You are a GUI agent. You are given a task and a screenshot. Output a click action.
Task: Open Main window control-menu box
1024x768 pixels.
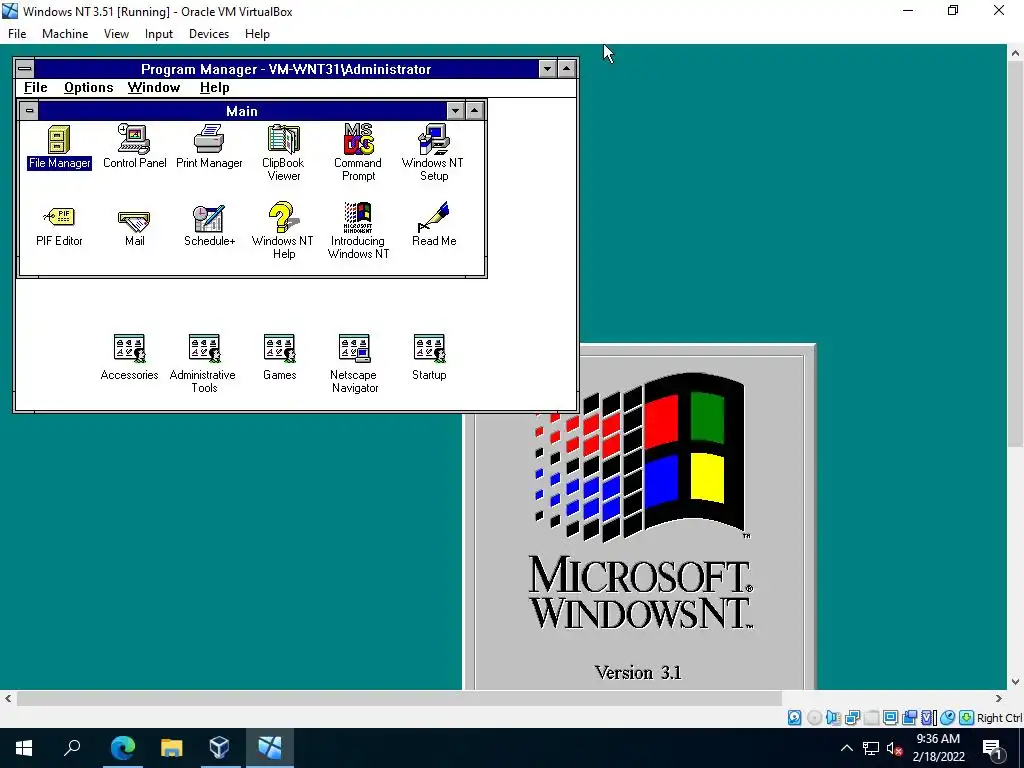tap(29, 110)
